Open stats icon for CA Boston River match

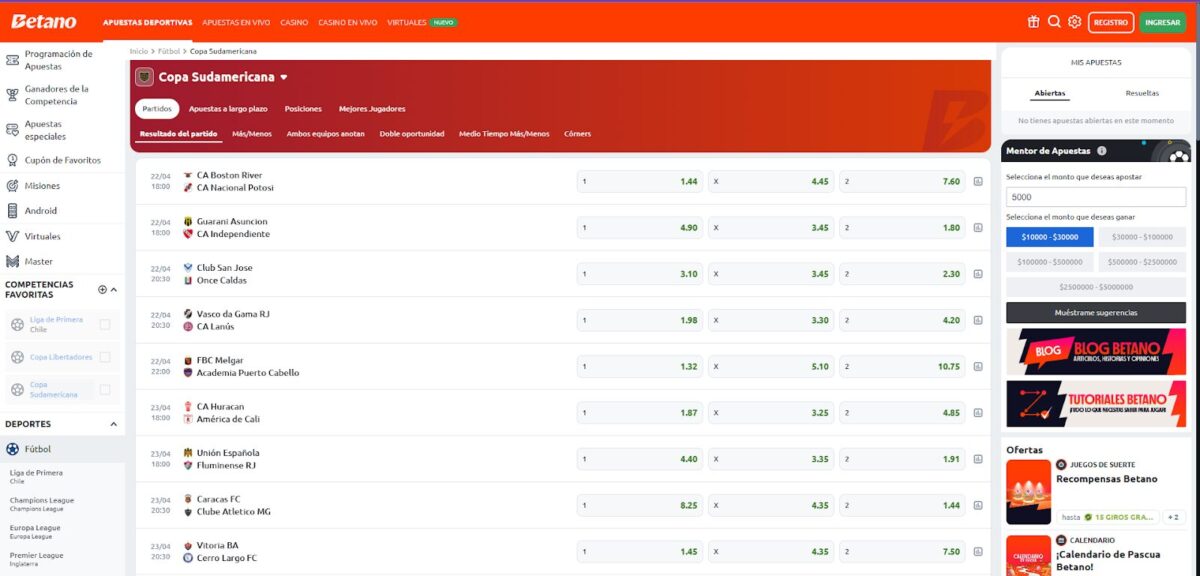[x=978, y=182]
